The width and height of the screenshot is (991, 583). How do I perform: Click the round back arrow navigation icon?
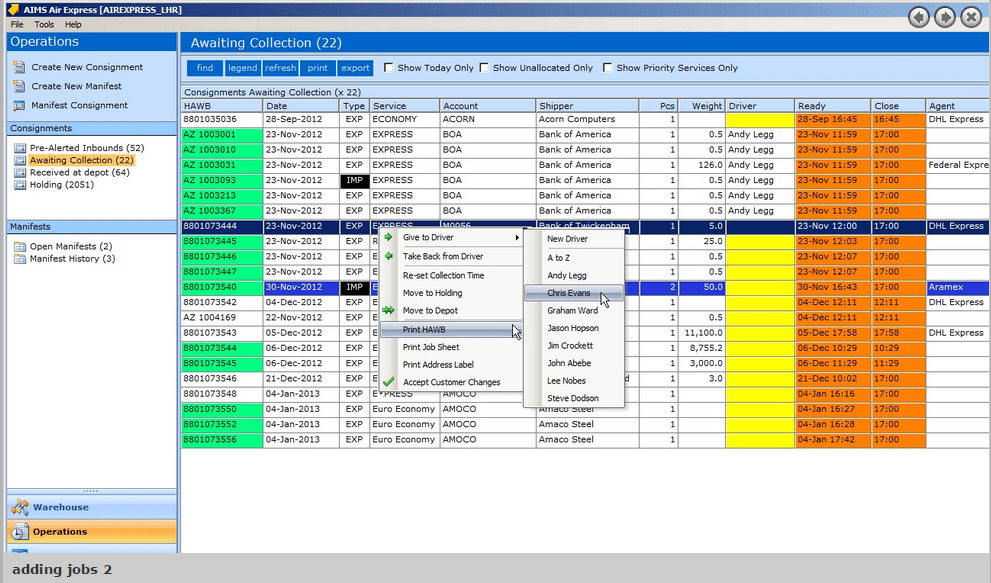click(919, 17)
